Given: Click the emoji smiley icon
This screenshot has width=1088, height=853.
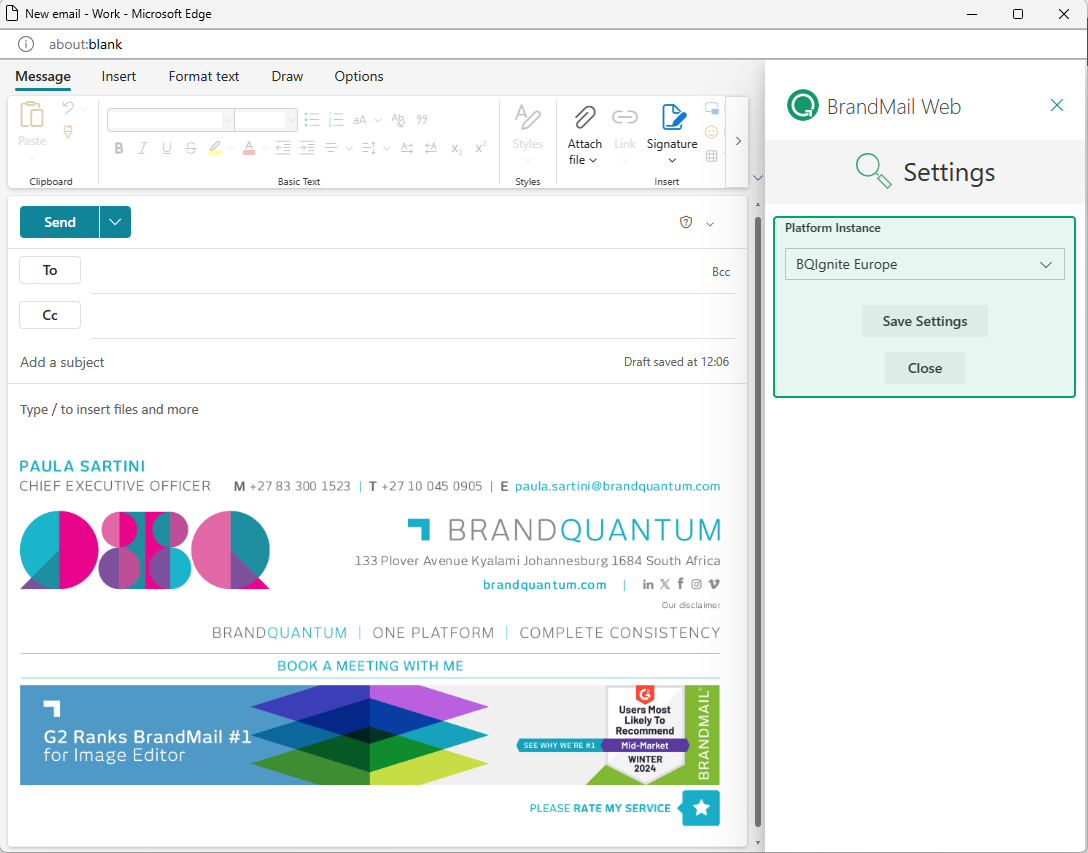Looking at the screenshot, I should click(711, 131).
